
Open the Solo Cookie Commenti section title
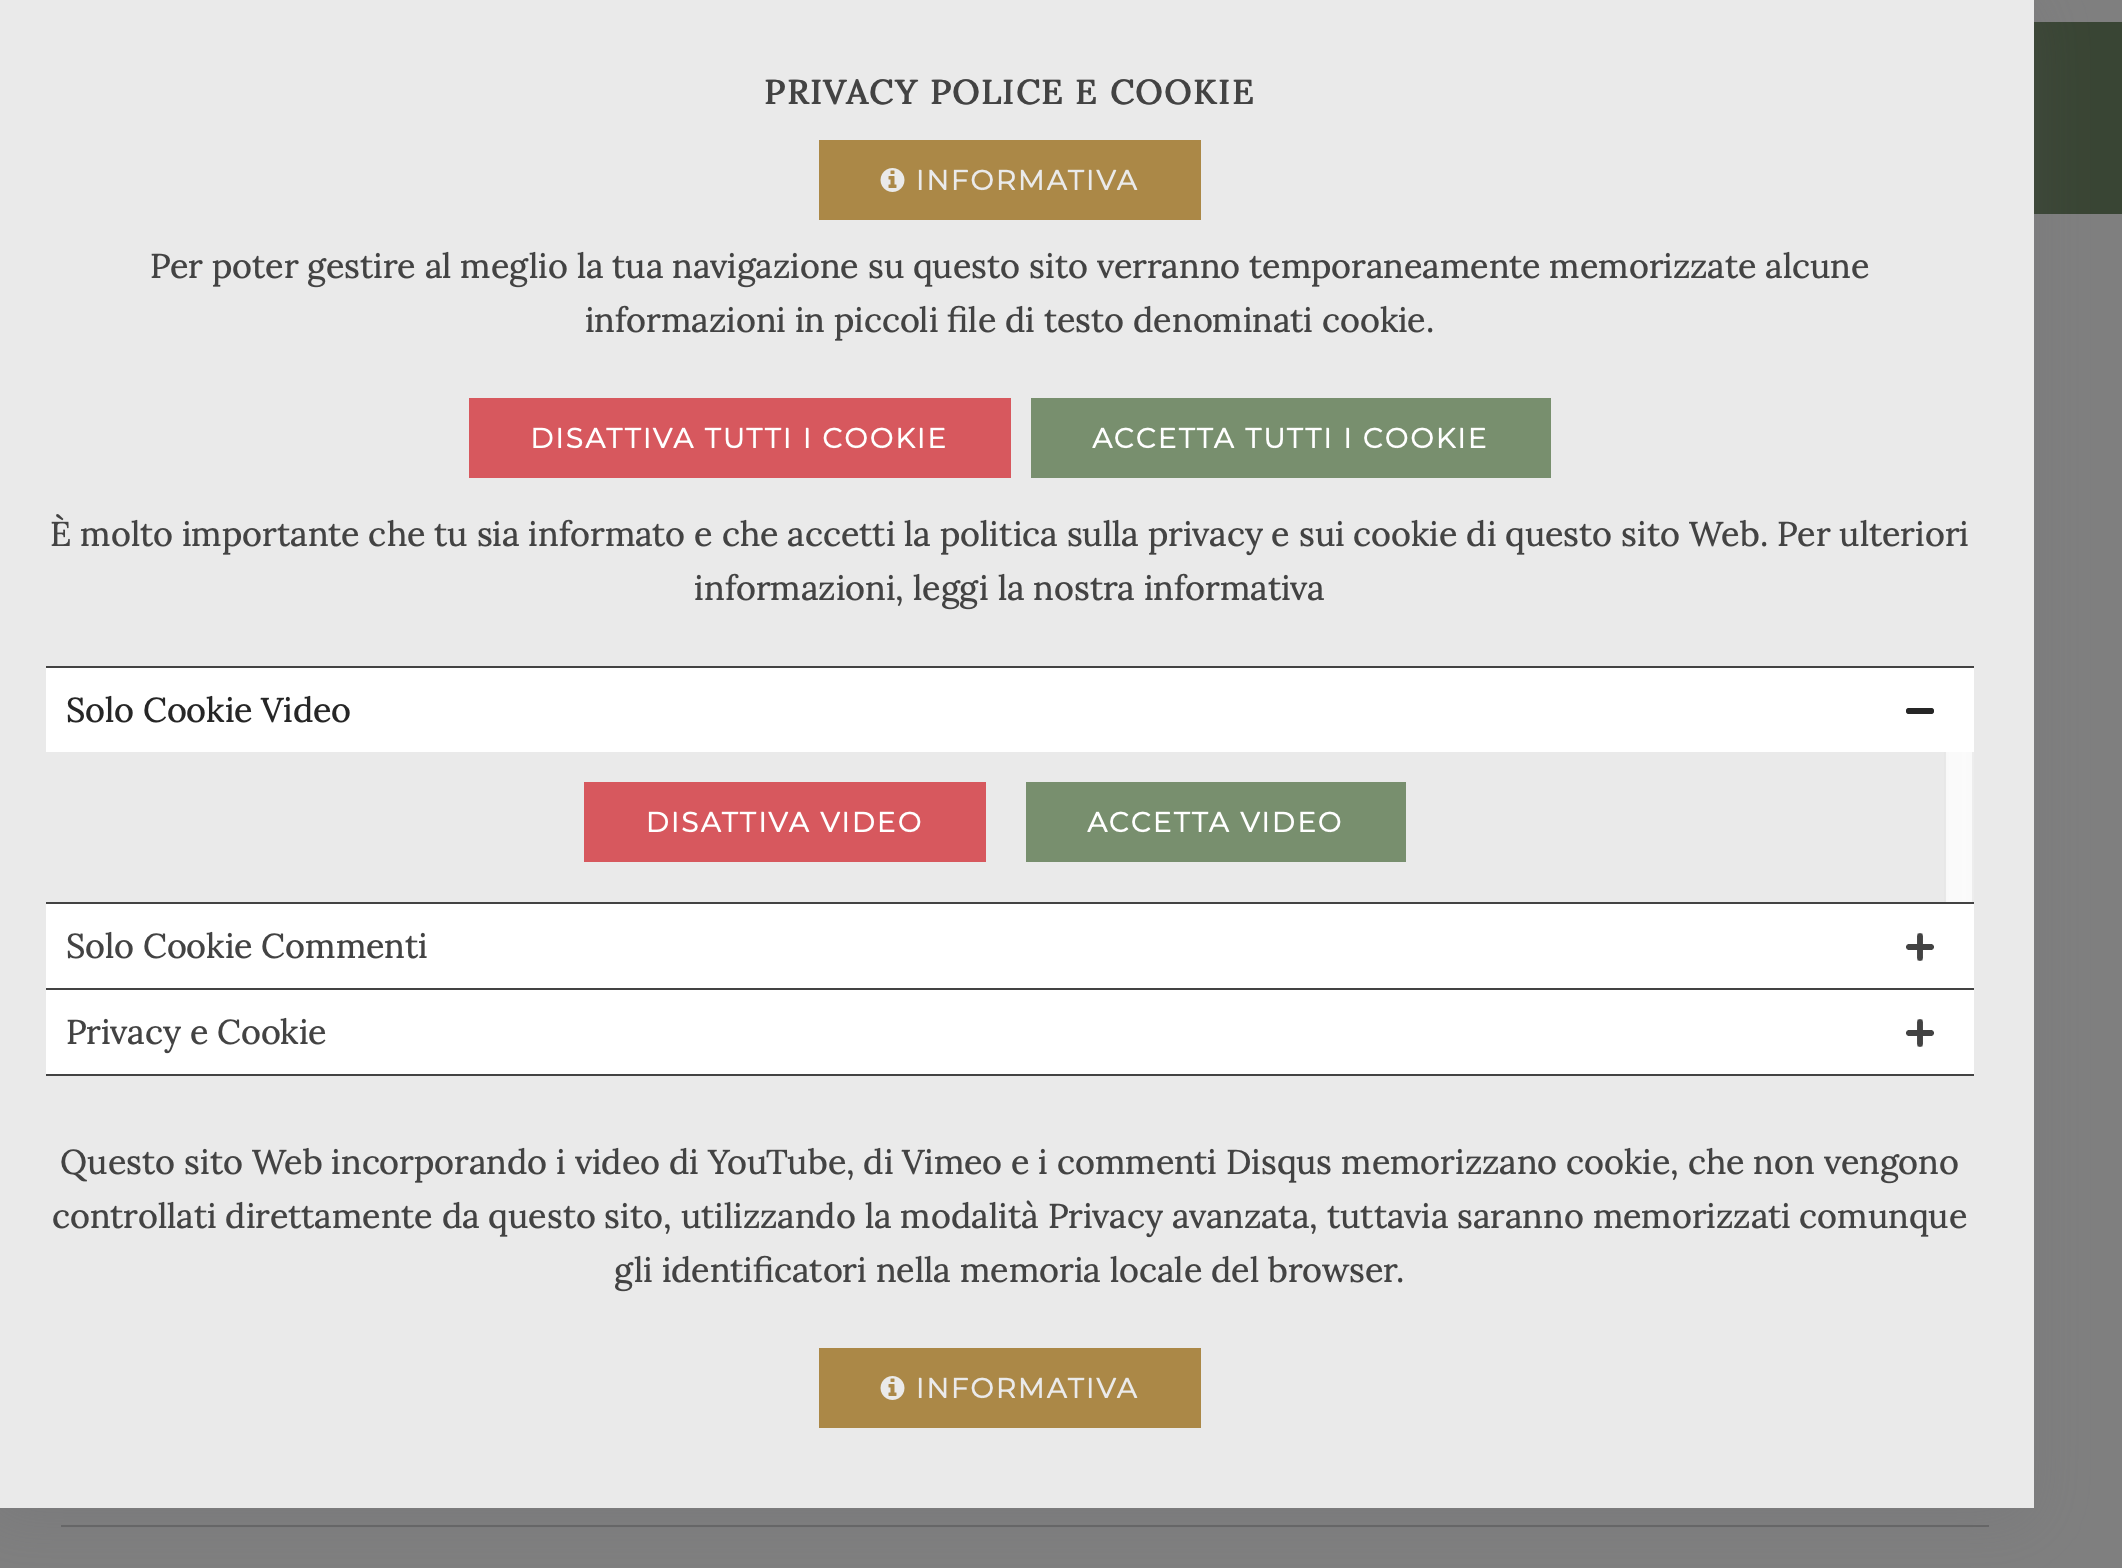tap(246, 947)
